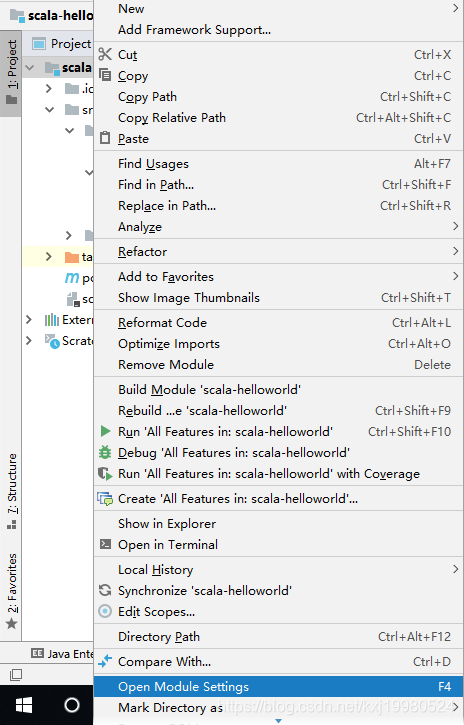Screen dimensions: 464x725
Task: Click the Scratches icon in tree
Action: tap(52, 341)
